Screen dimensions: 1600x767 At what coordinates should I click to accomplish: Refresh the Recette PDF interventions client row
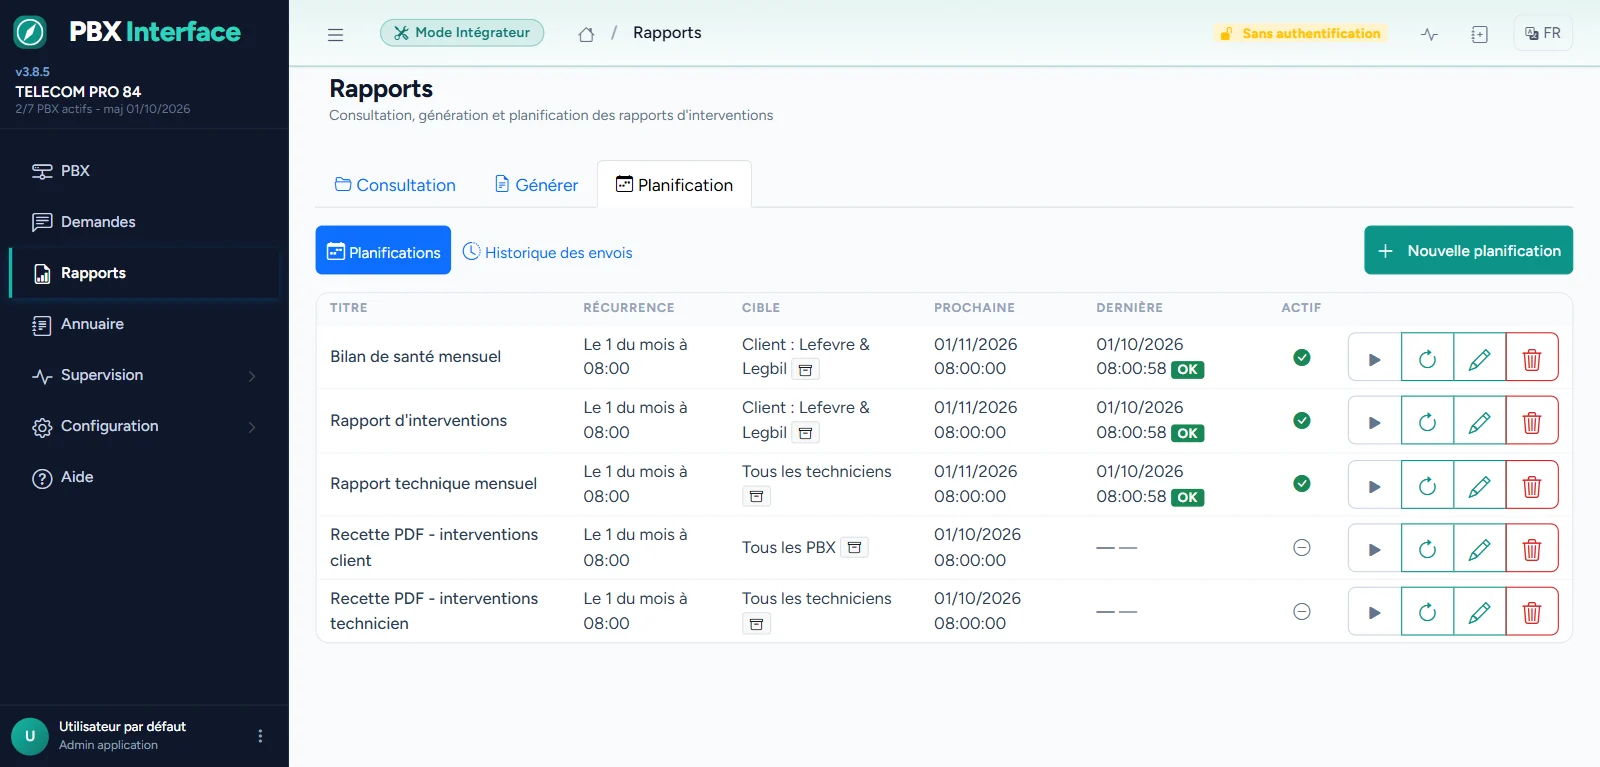[1427, 549]
